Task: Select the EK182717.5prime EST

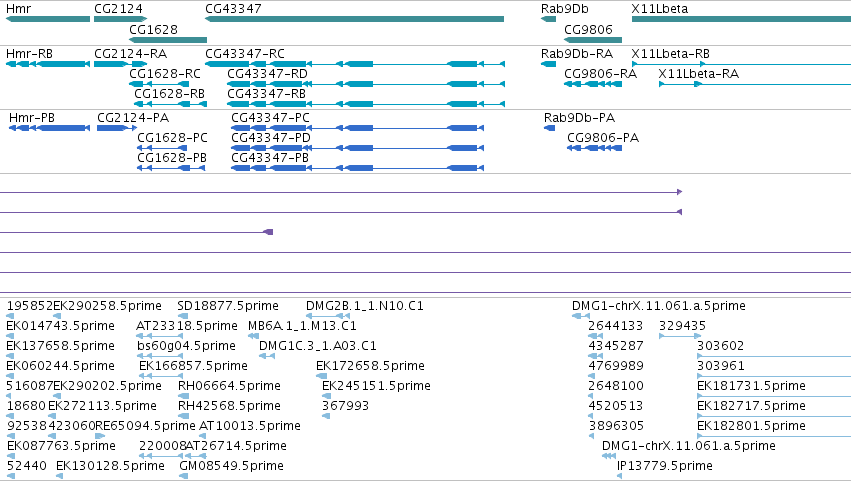Action: [774, 416]
